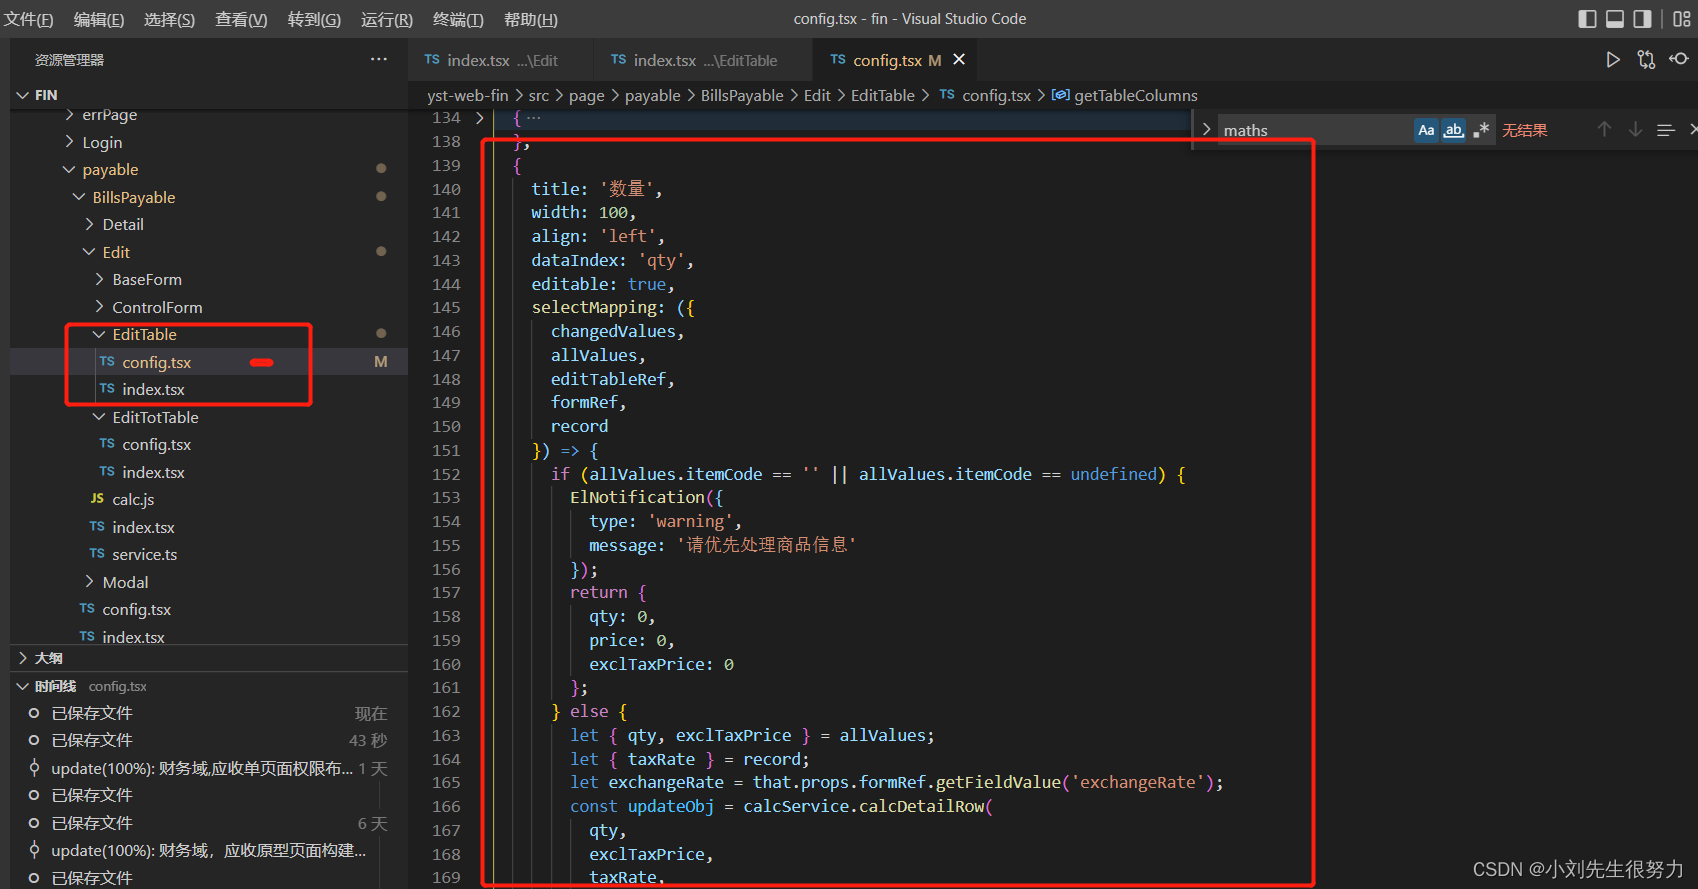Open the compare changes icon in editor toolbar
This screenshot has height=889, width=1698.
point(1646,60)
